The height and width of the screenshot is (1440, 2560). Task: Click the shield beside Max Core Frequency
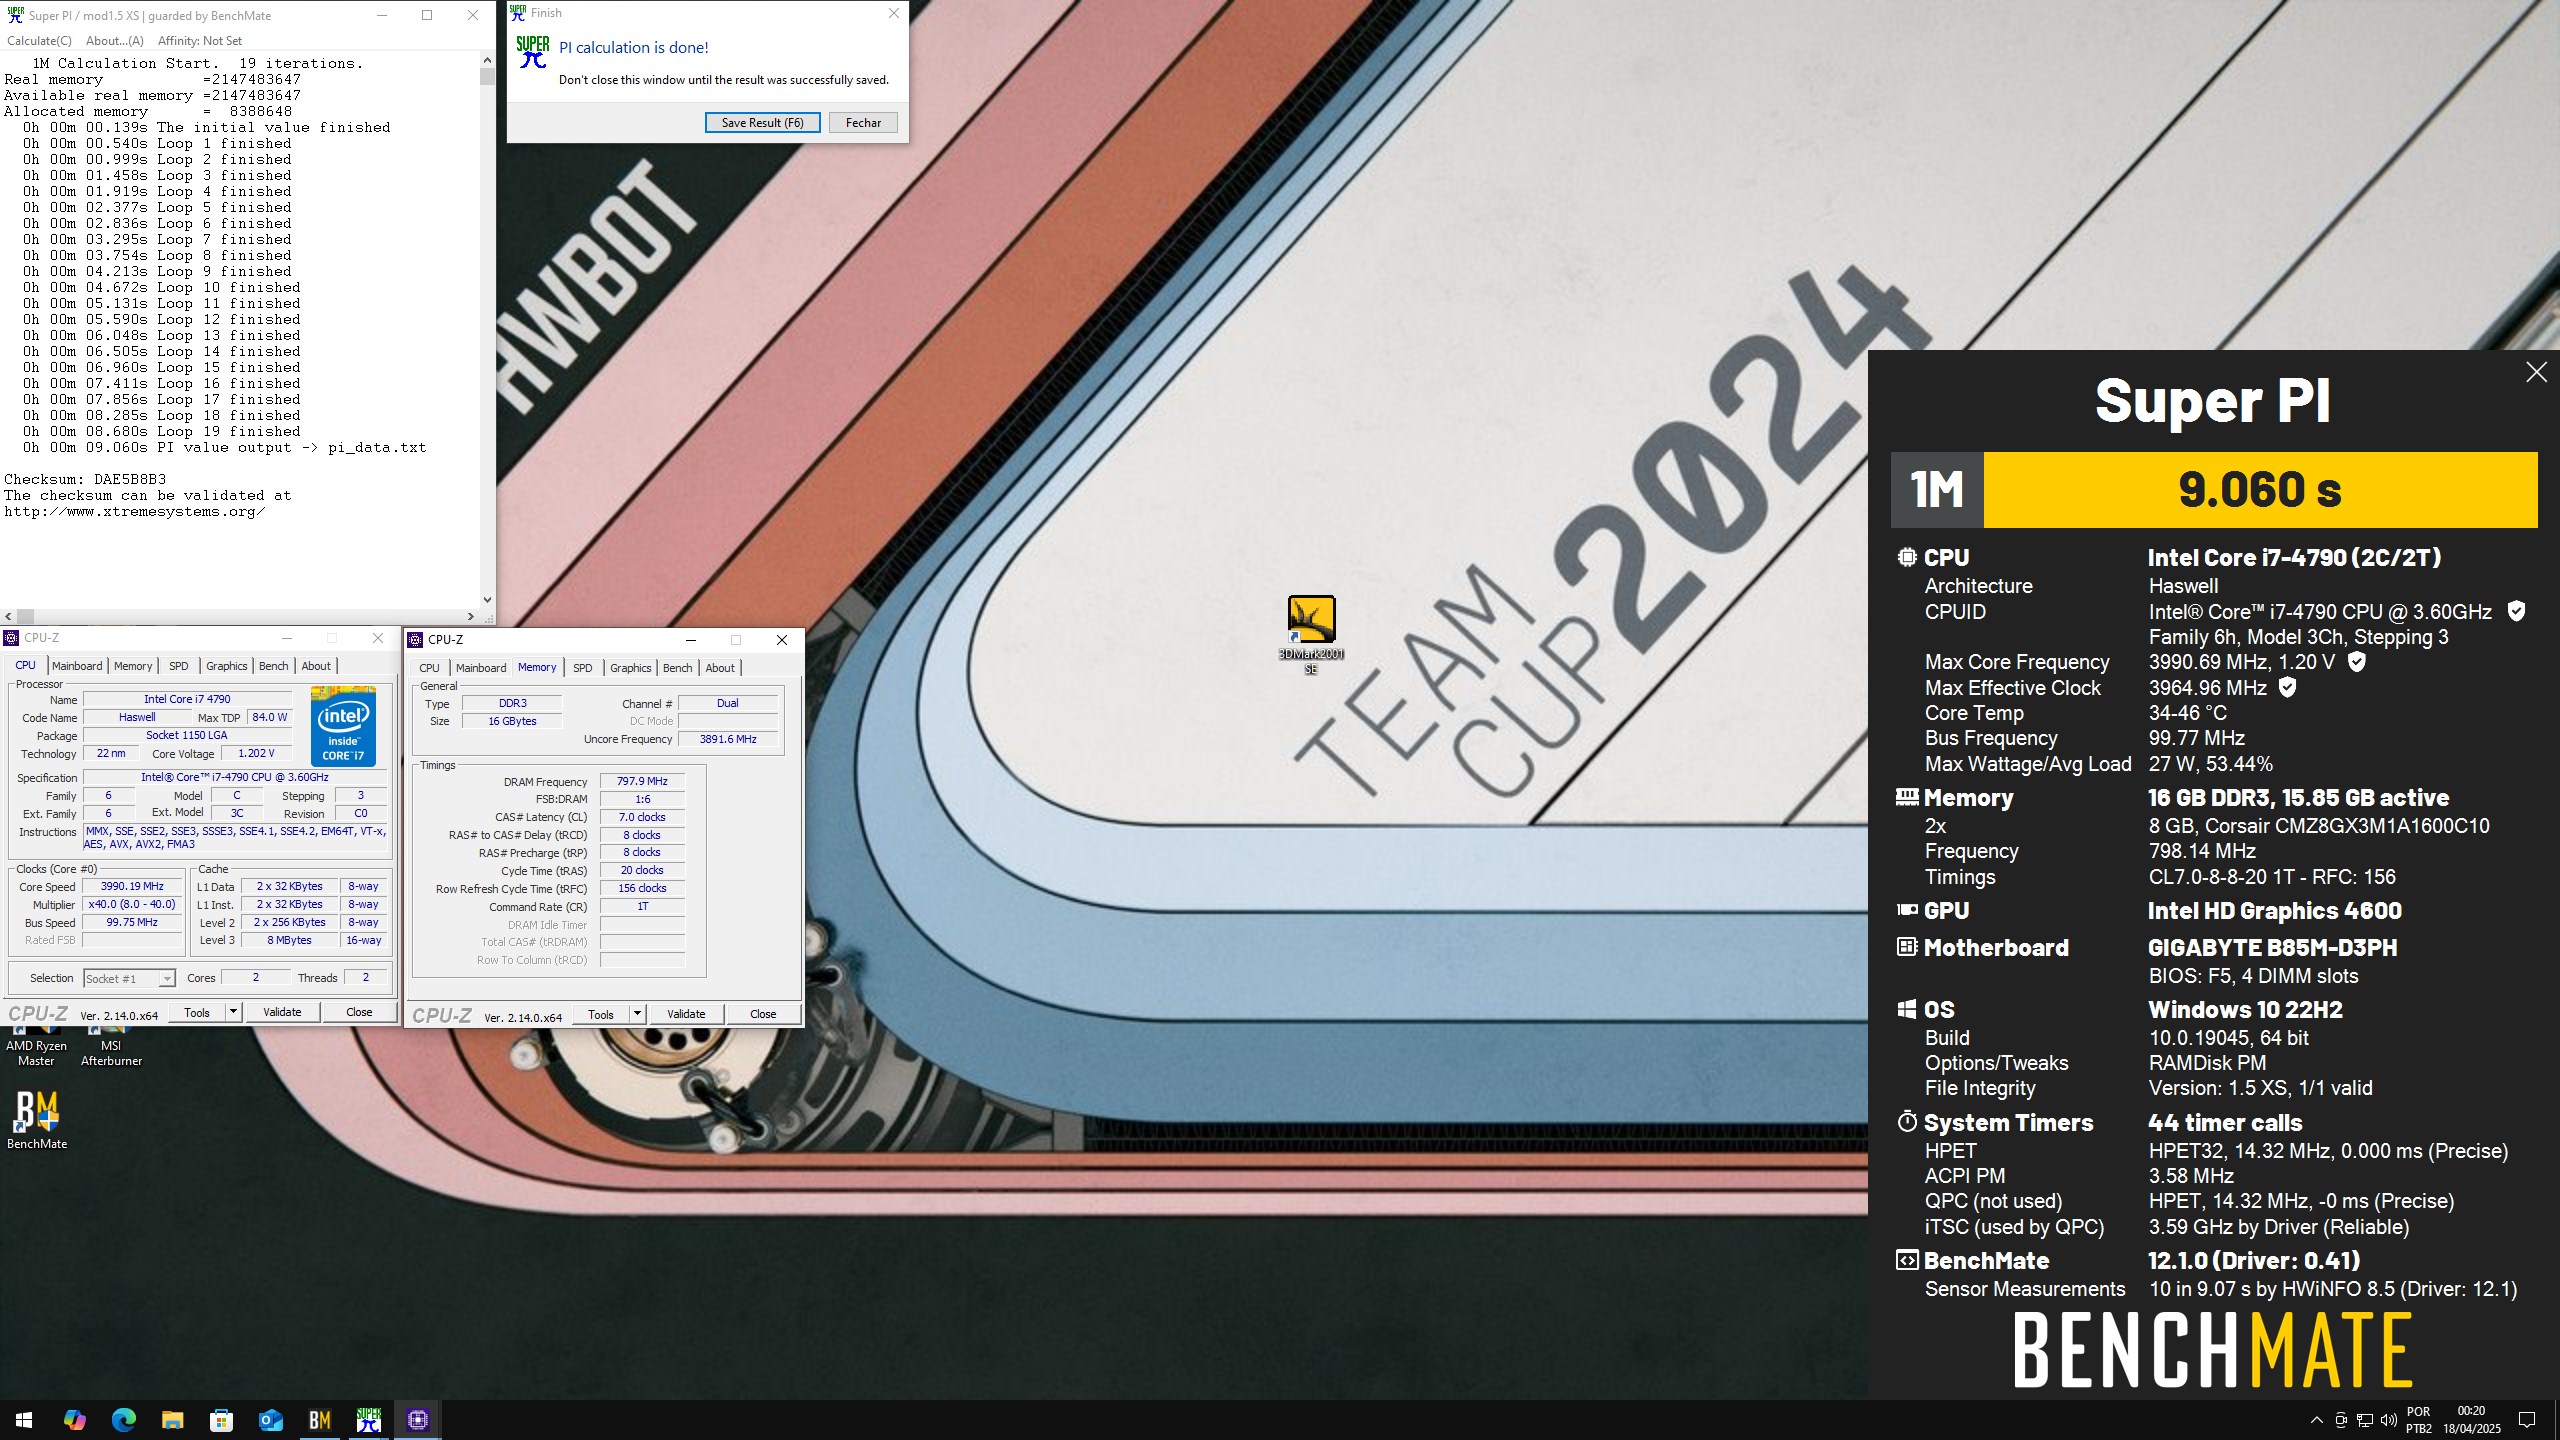click(x=2357, y=662)
